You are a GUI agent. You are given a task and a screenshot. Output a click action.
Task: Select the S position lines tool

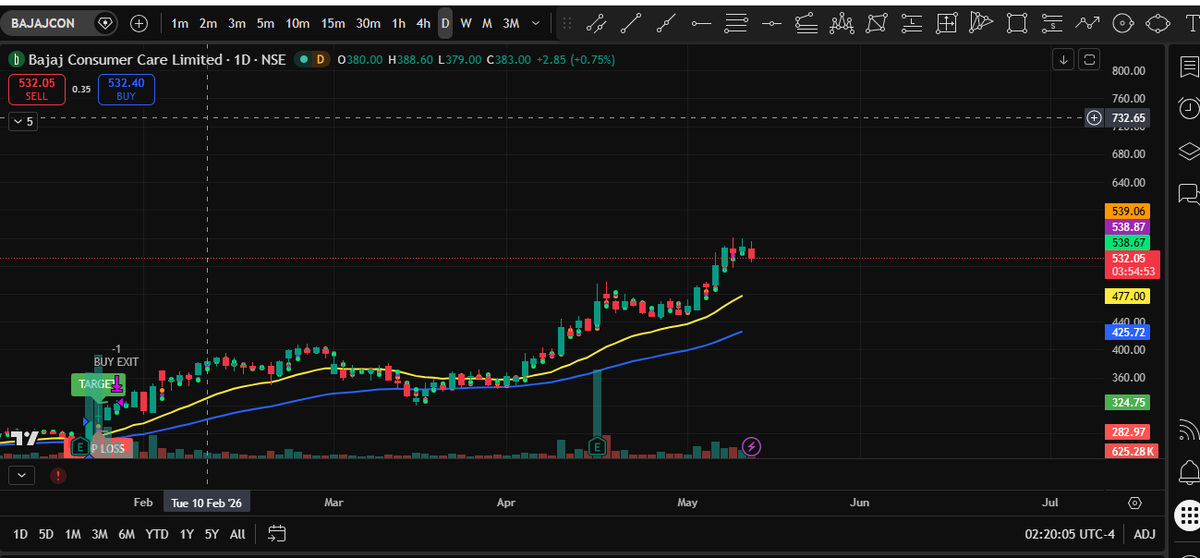(1052, 23)
